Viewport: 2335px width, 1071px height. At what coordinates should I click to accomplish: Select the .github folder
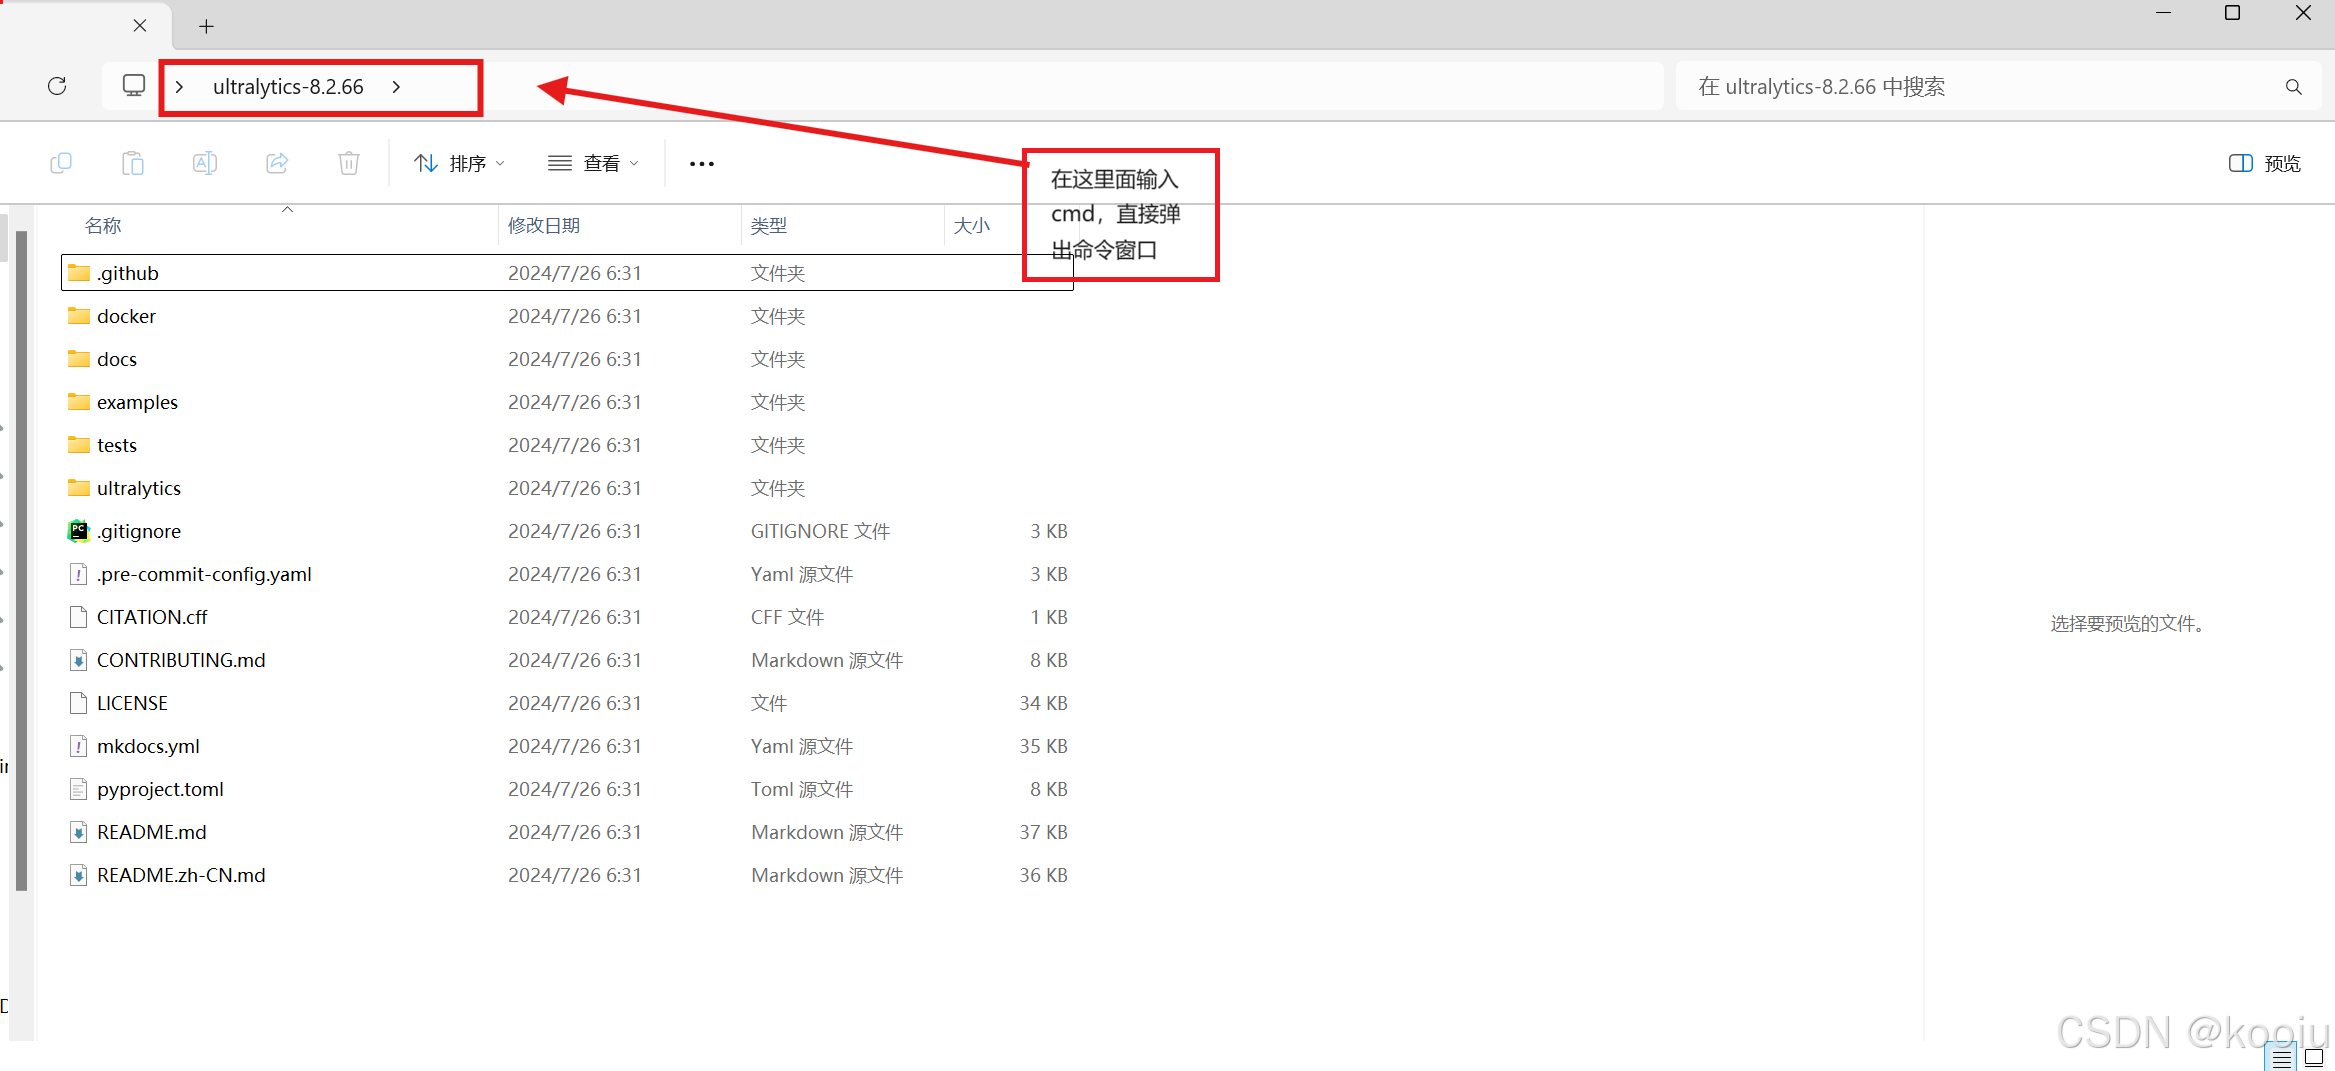click(x=567, y=273)
